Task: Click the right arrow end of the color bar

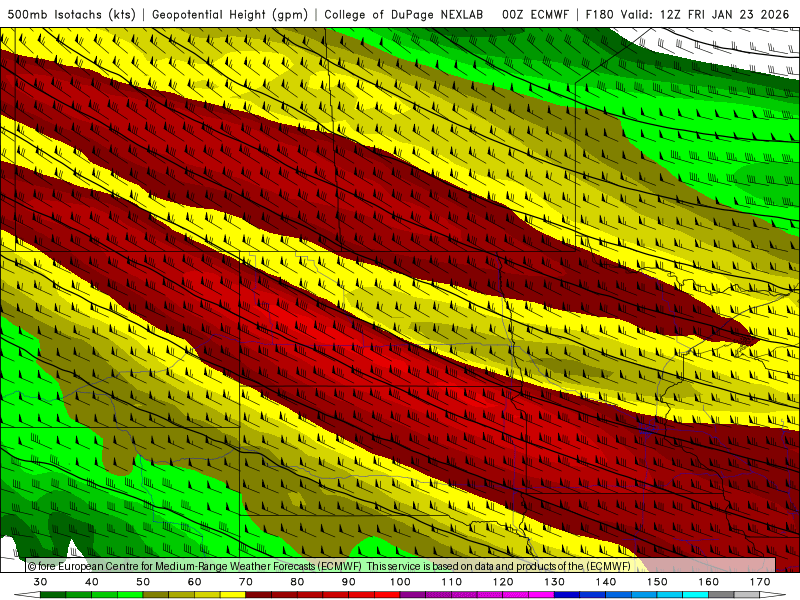Action: (773, 594)
